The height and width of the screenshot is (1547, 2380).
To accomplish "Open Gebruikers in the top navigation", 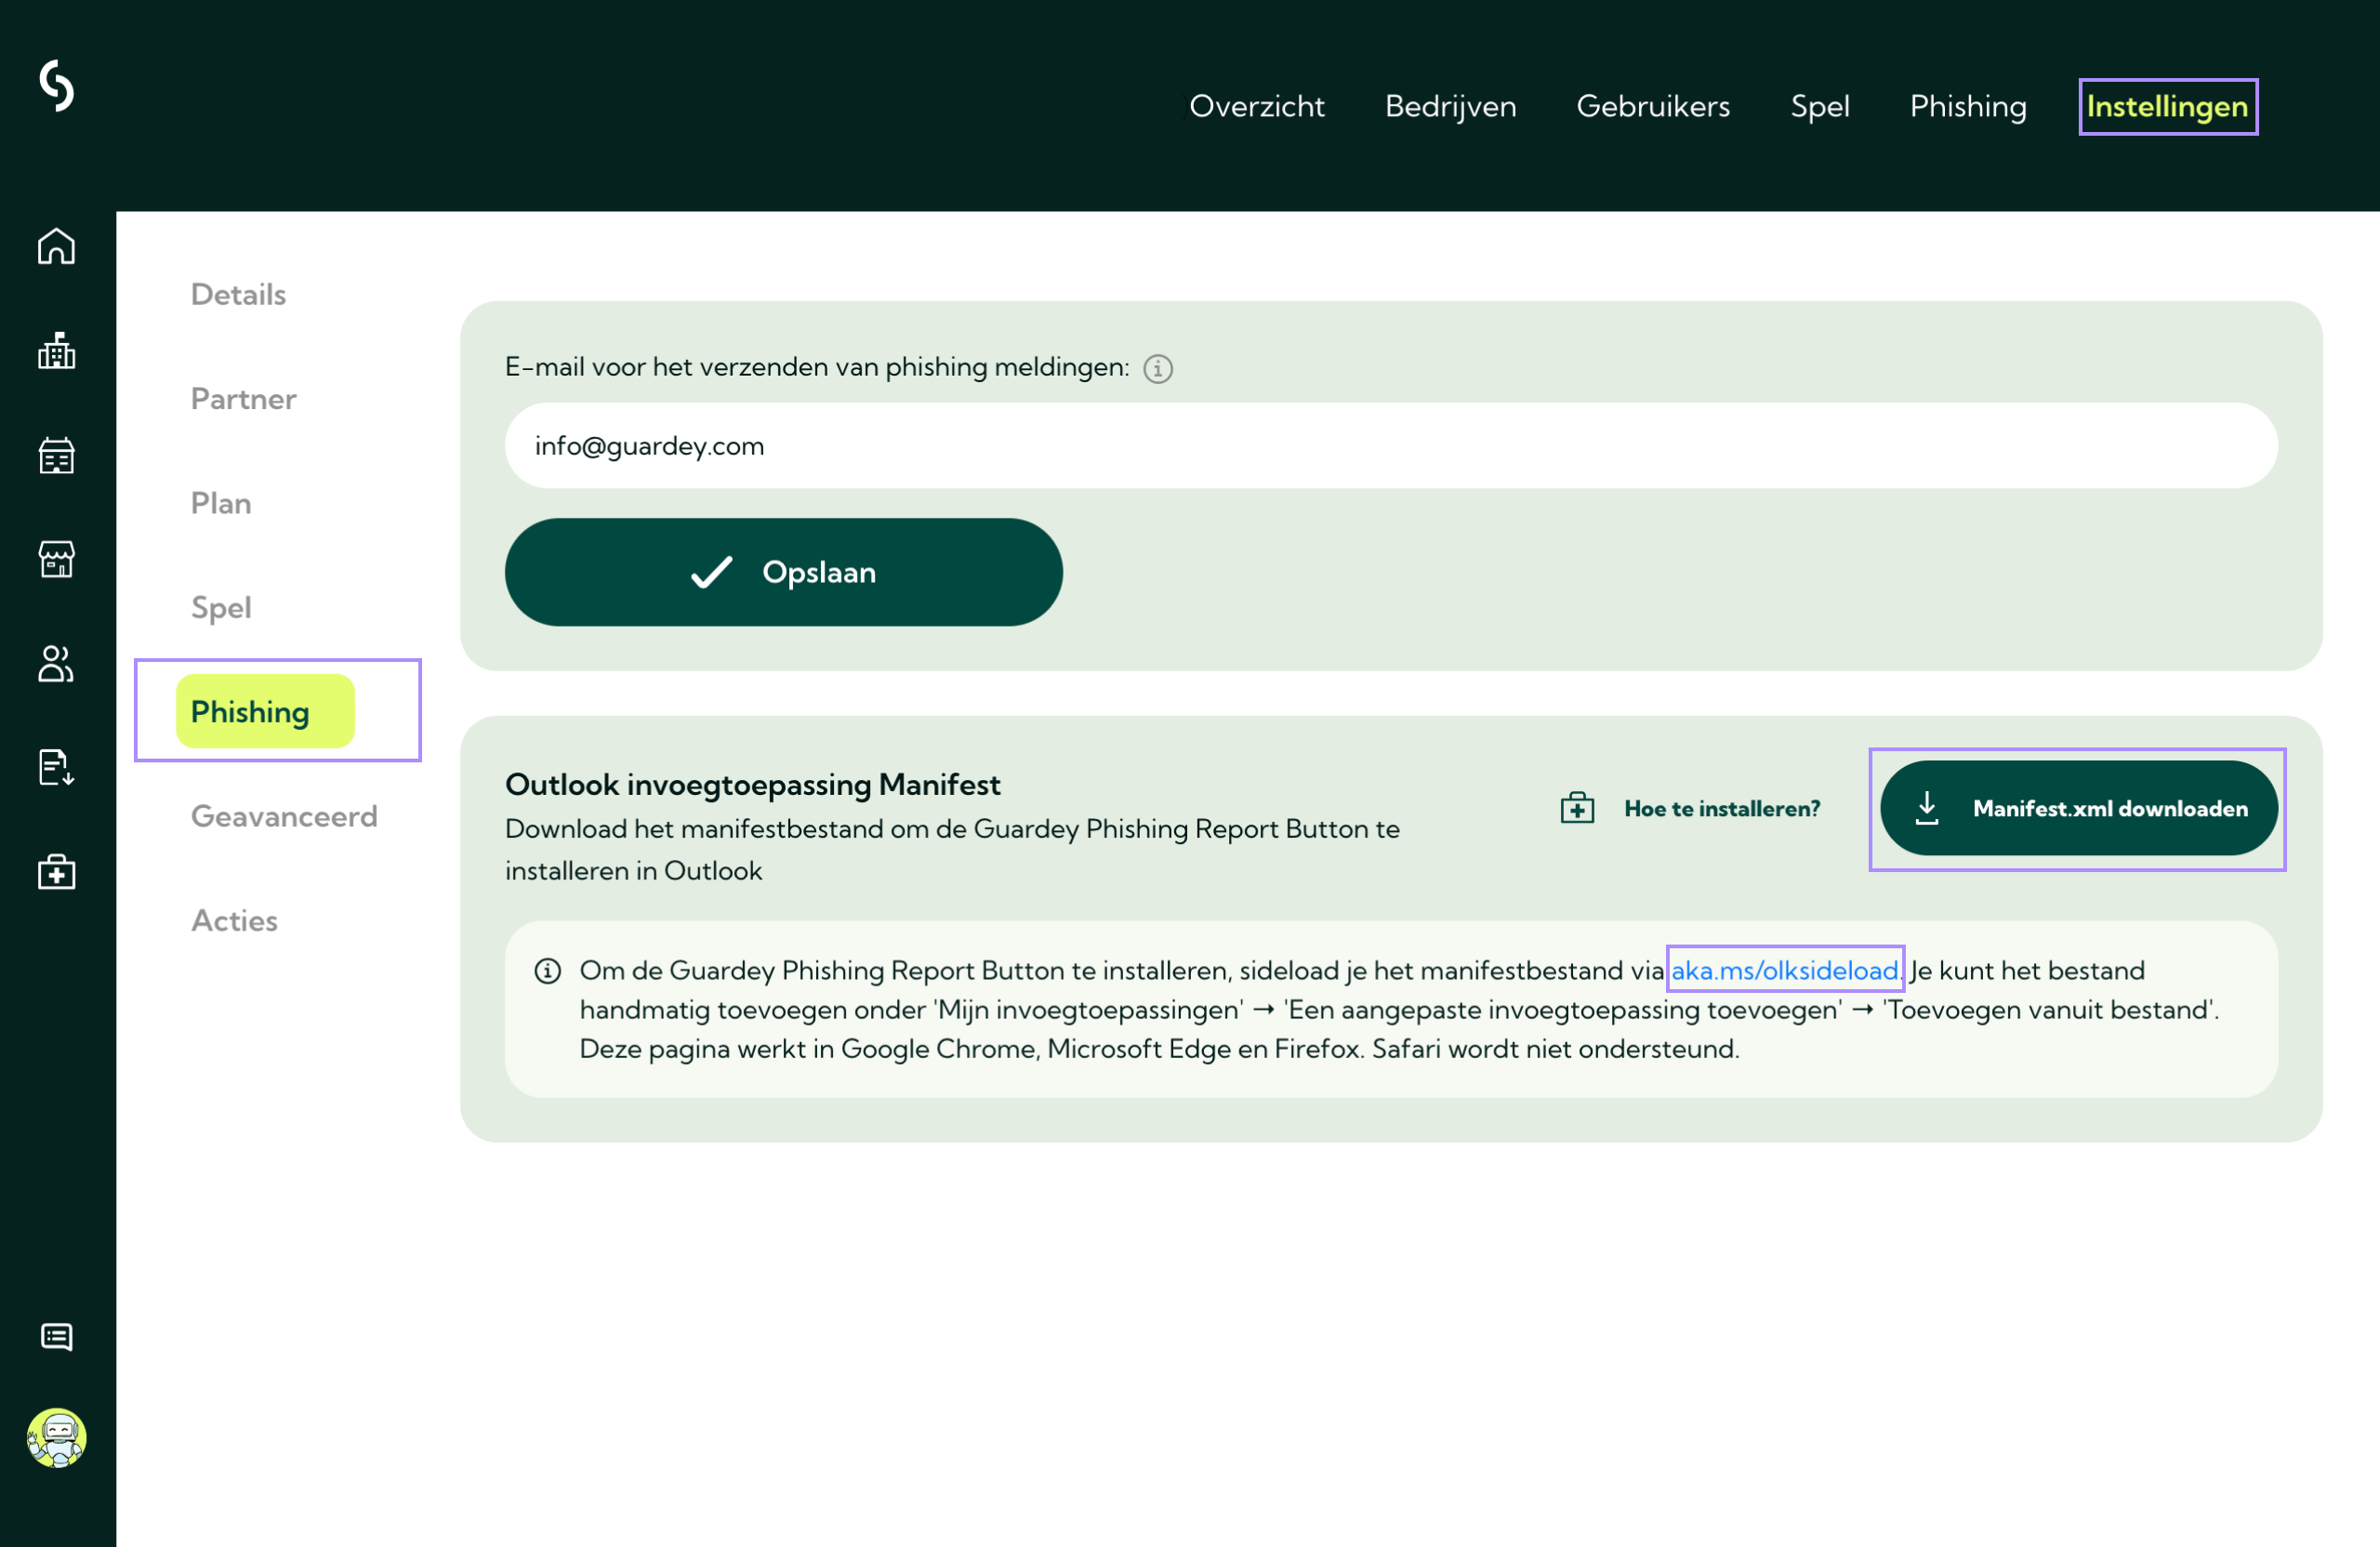I will coord(1652,106).
